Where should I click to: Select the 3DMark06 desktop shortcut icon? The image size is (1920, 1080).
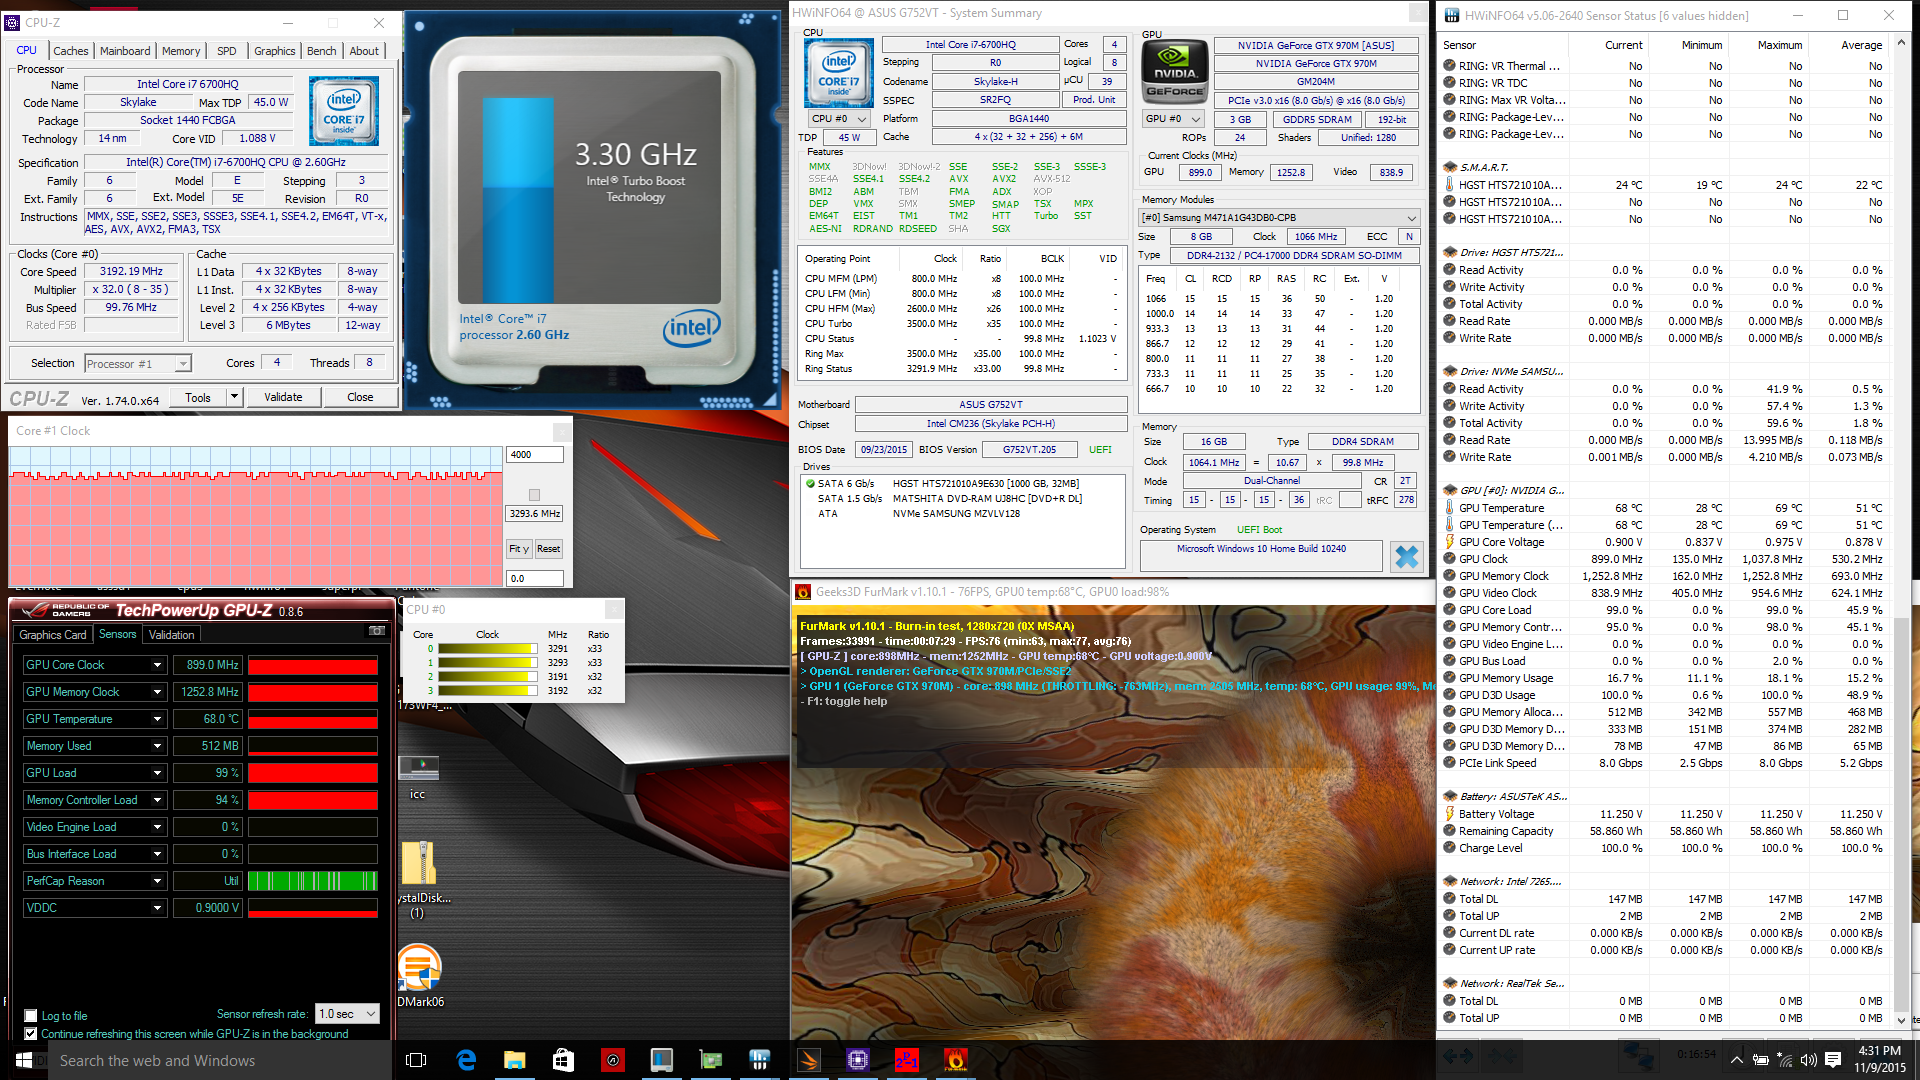(419, 975)
